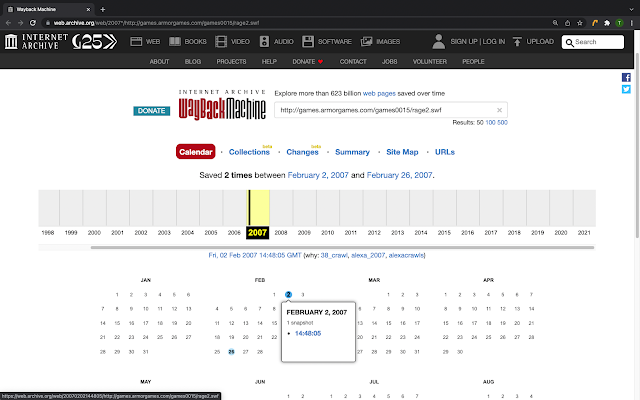The image size is (640, 400).
Task: Open the 'web pages' link
Action: (379, 93)
